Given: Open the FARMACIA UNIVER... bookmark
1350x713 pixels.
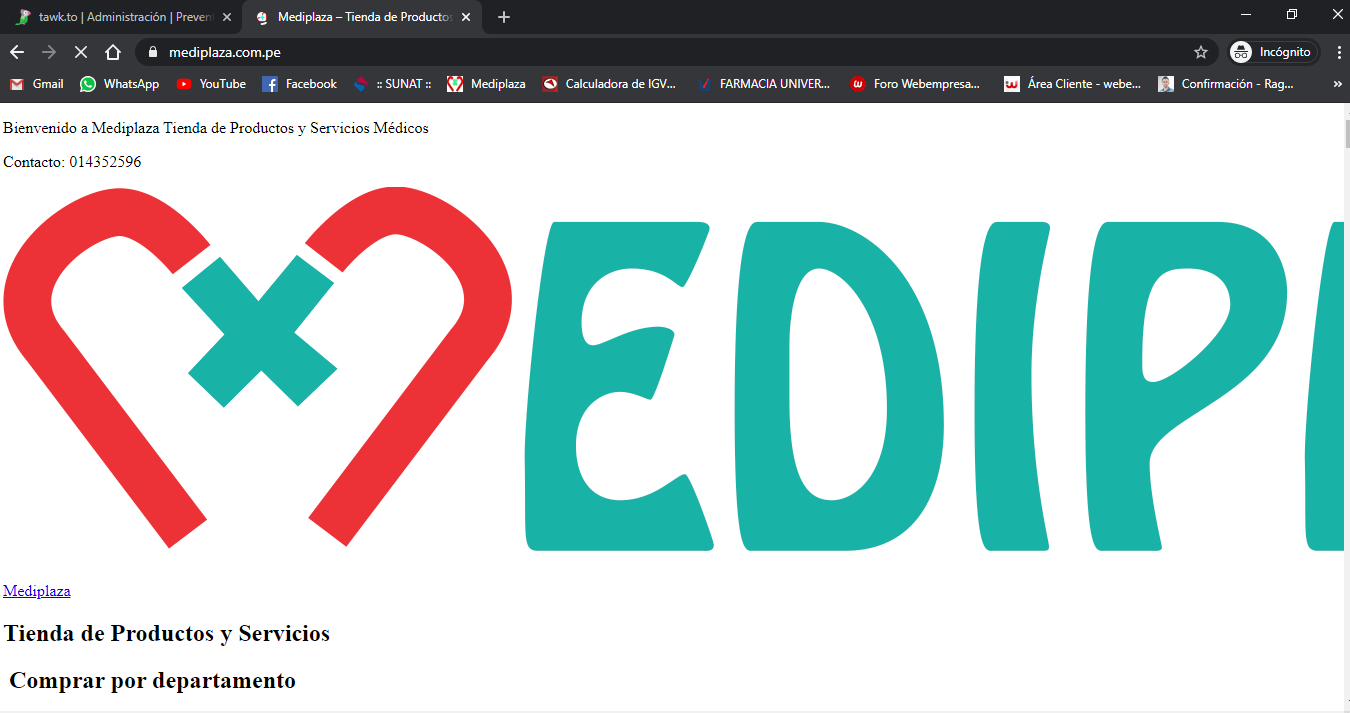Looking at the screenshot, I should 764,84.
